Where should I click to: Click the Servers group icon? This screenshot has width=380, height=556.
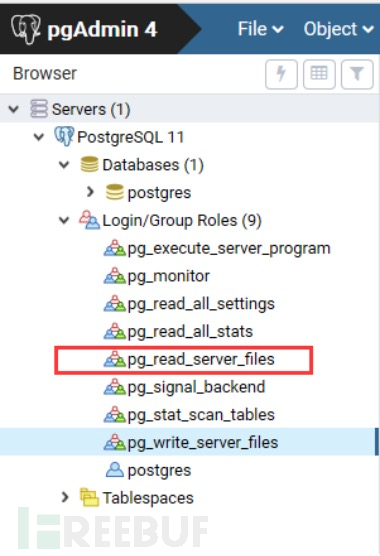pos(38,109)
